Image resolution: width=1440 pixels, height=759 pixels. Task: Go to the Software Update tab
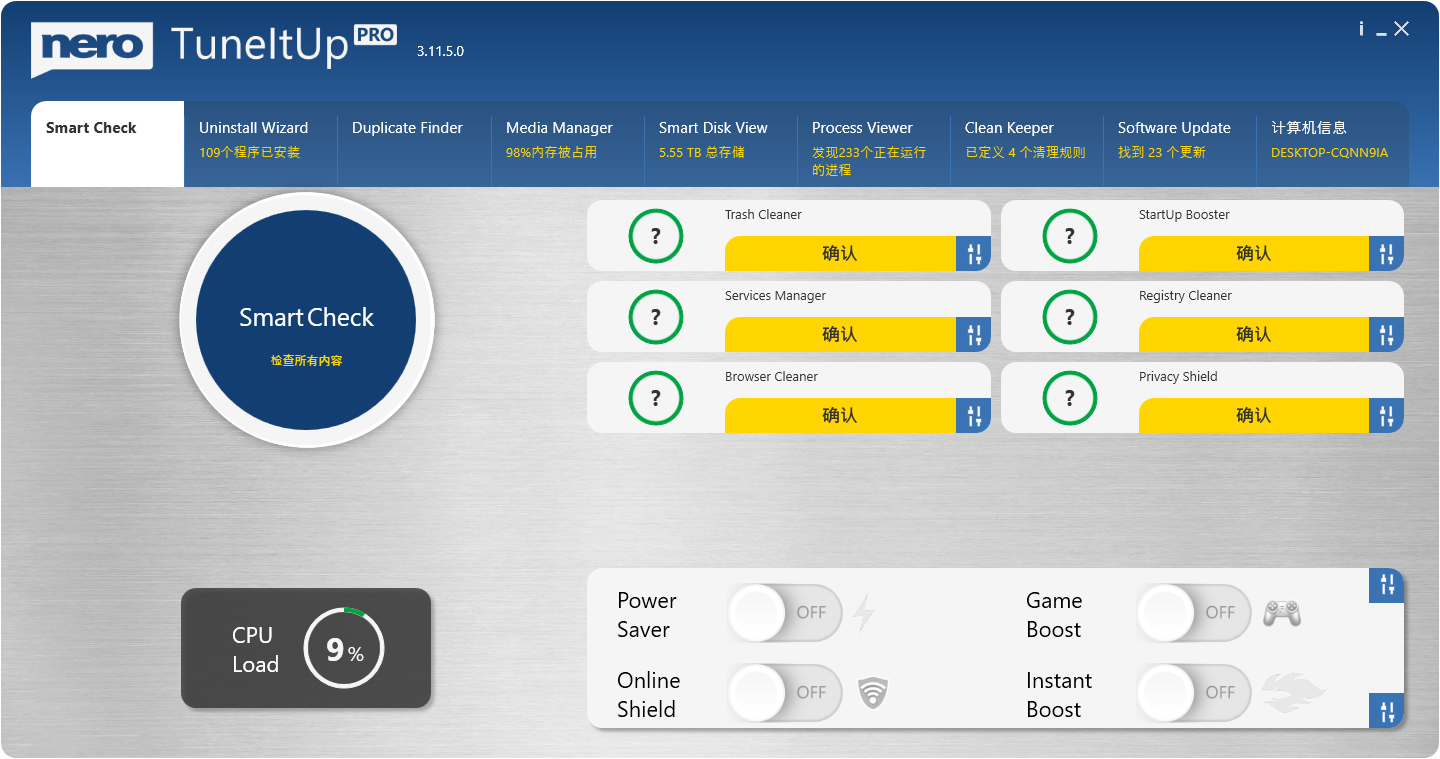[1180, 144]
